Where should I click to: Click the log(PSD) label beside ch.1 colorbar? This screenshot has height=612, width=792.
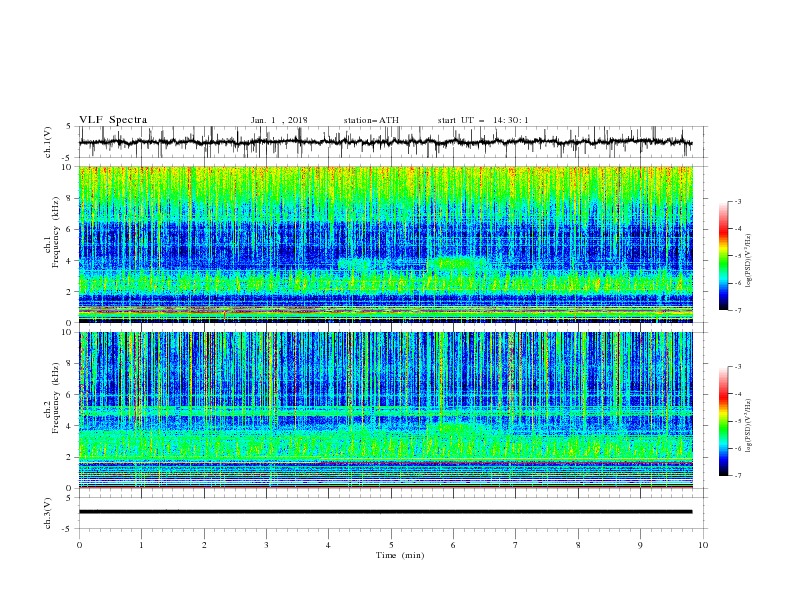pyautogui.click(x=749, y=261)
